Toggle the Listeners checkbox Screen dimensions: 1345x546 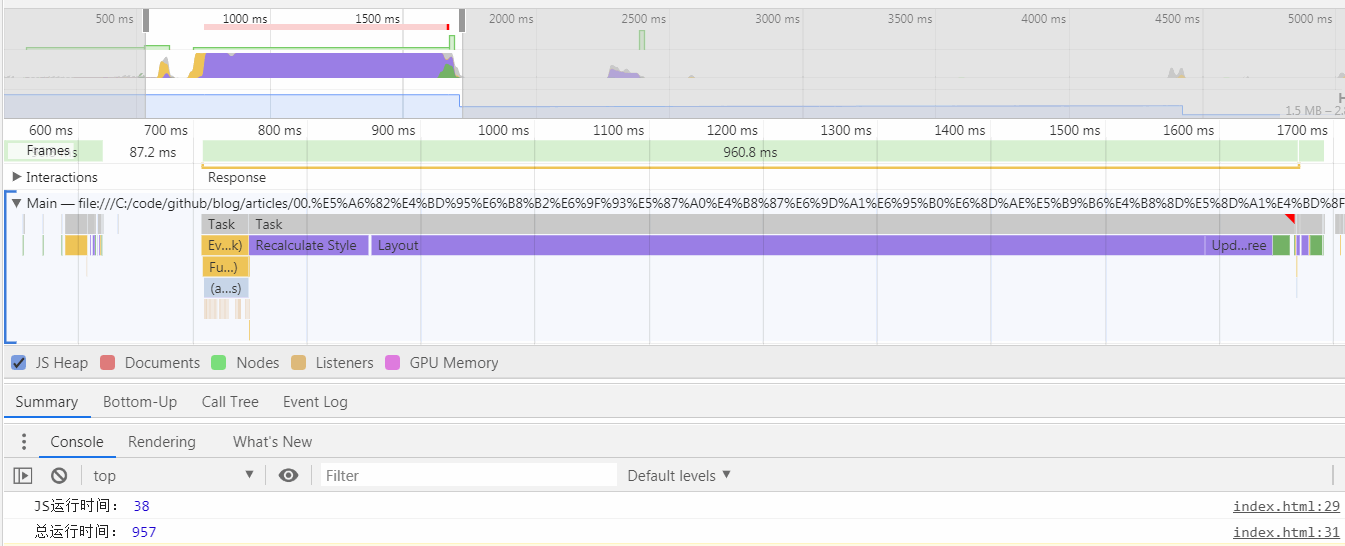pyautogui.click(x=298, y=362)
